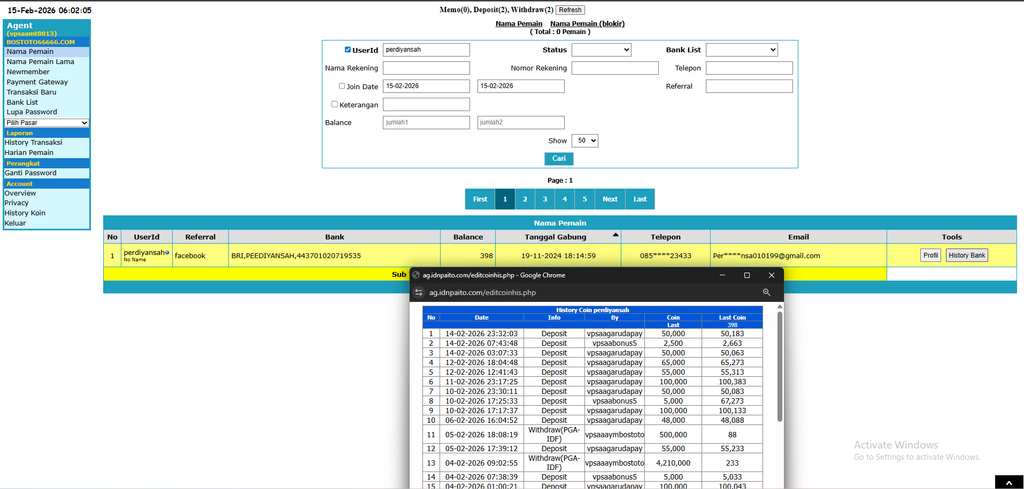The image size is (1024, 489).
Task: Click the Refresh button
Action: click(570, 10)
